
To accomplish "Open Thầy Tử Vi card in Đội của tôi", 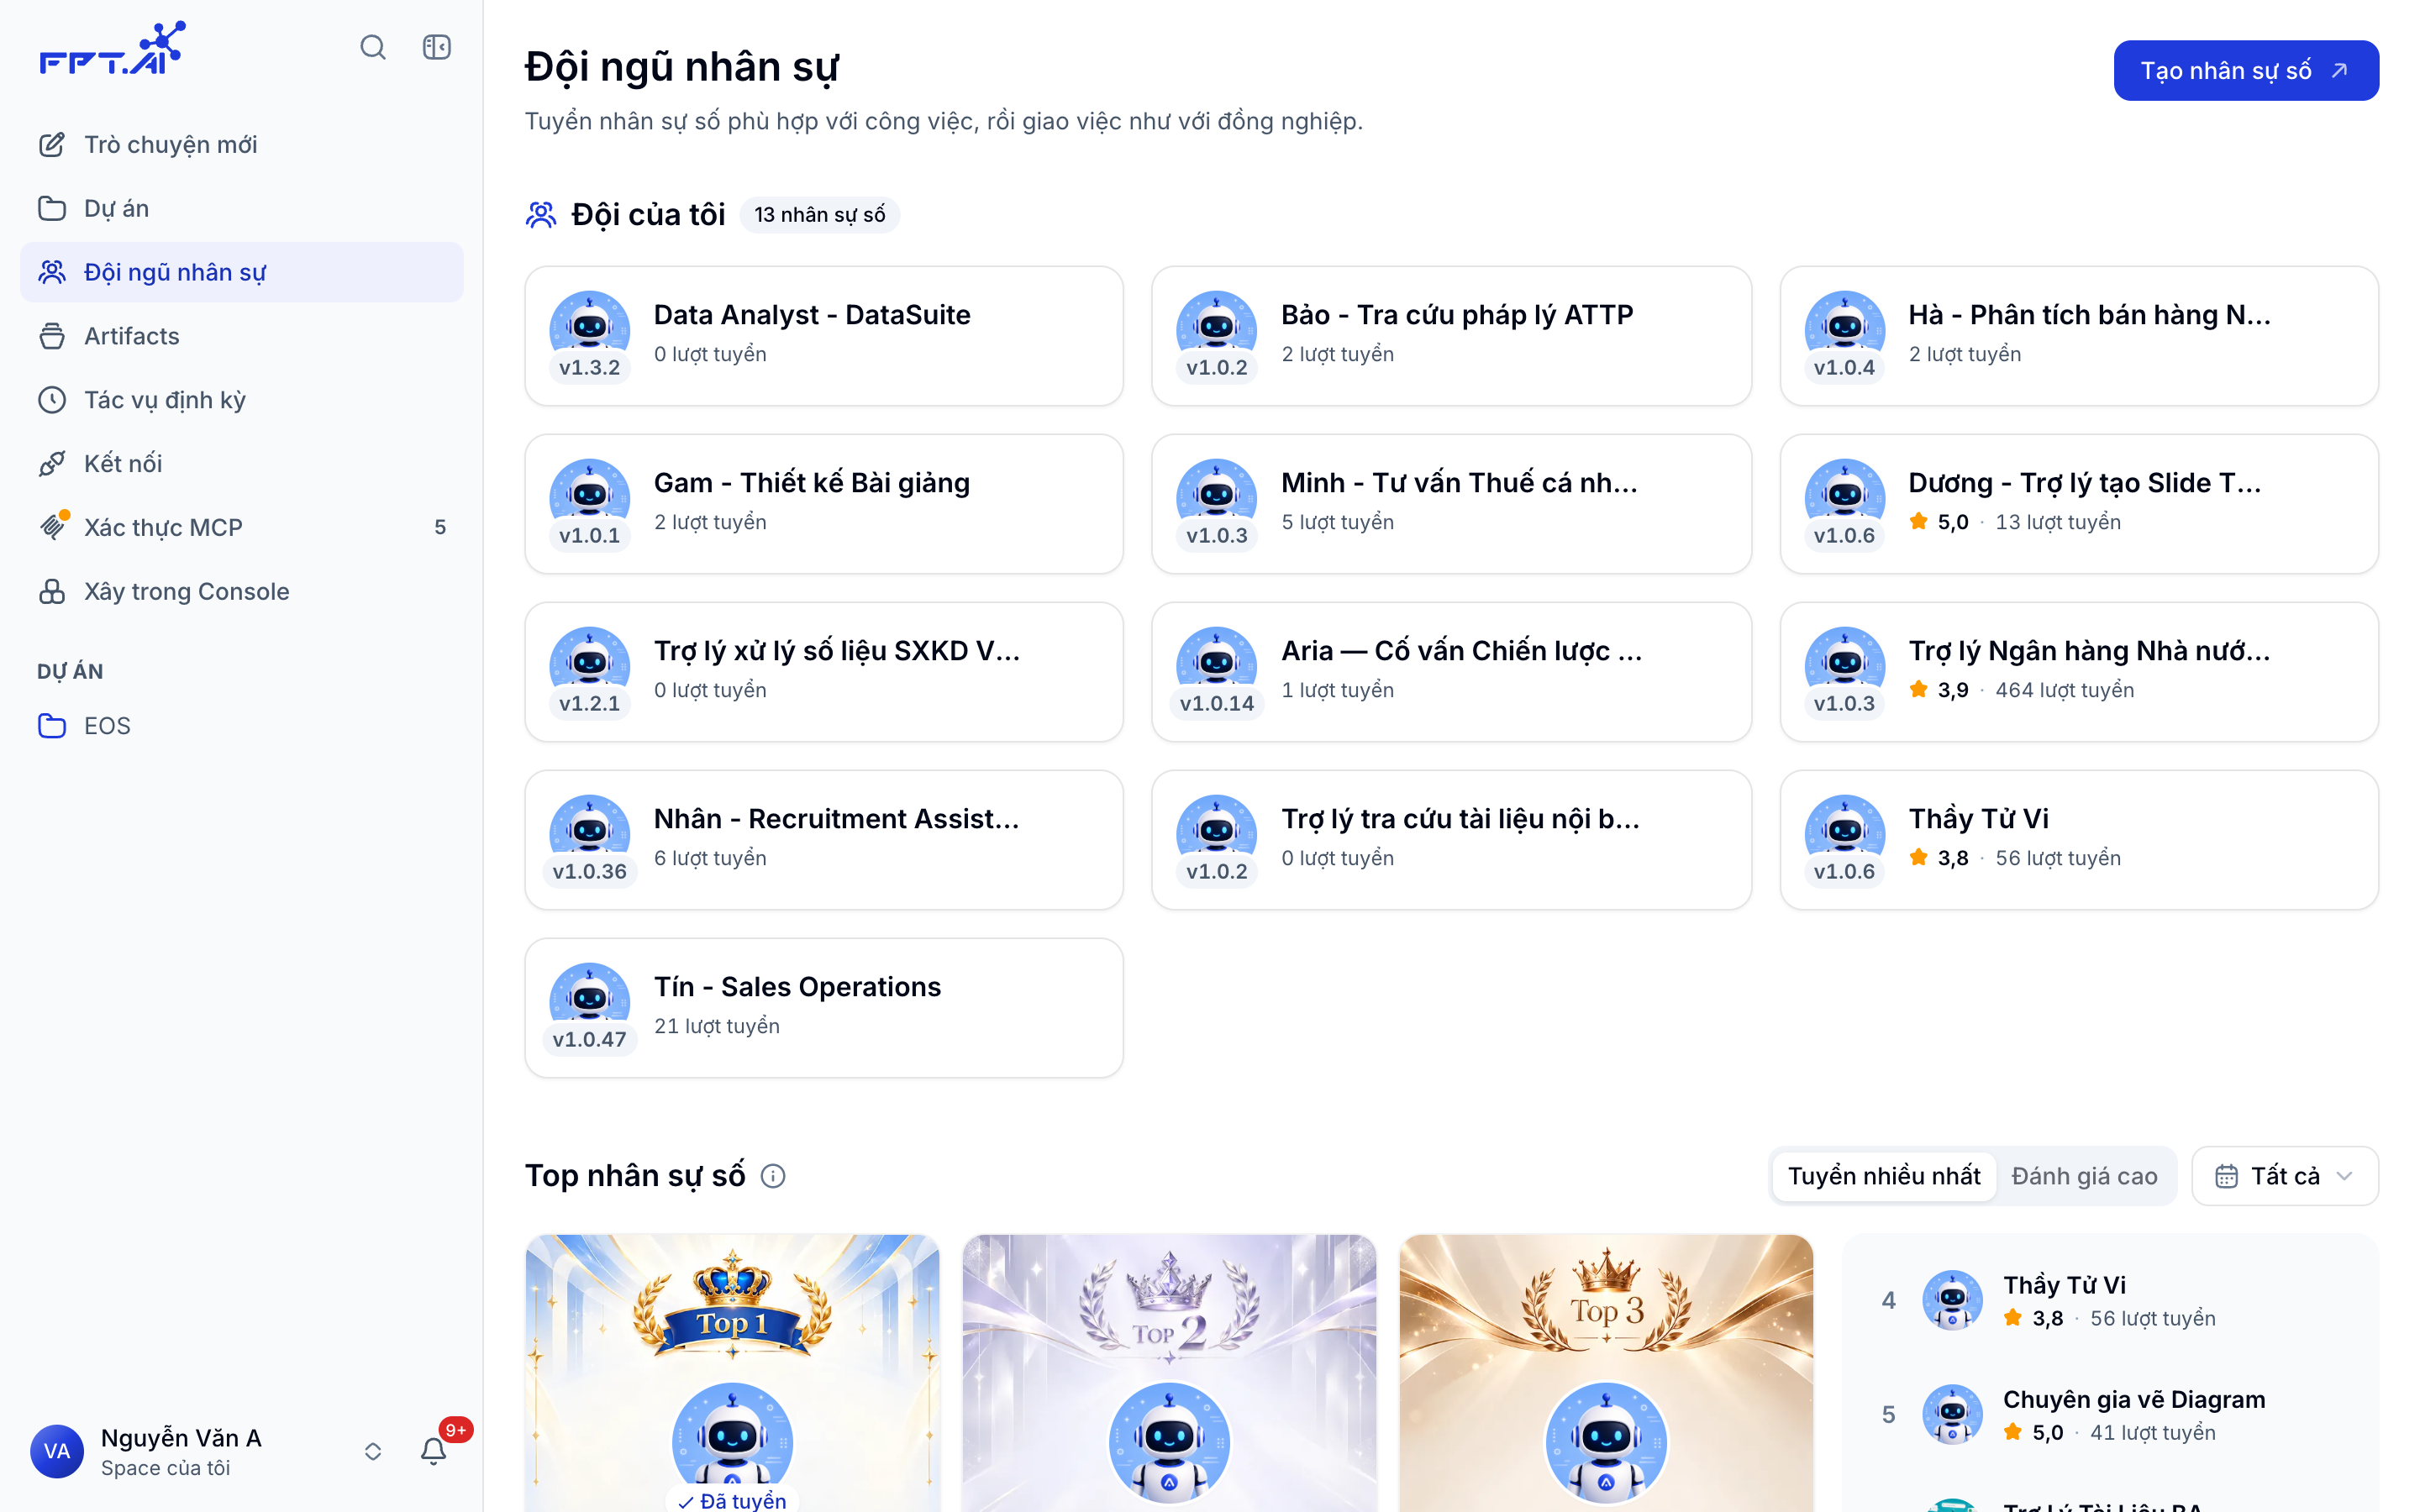I will click(2079, 840).
